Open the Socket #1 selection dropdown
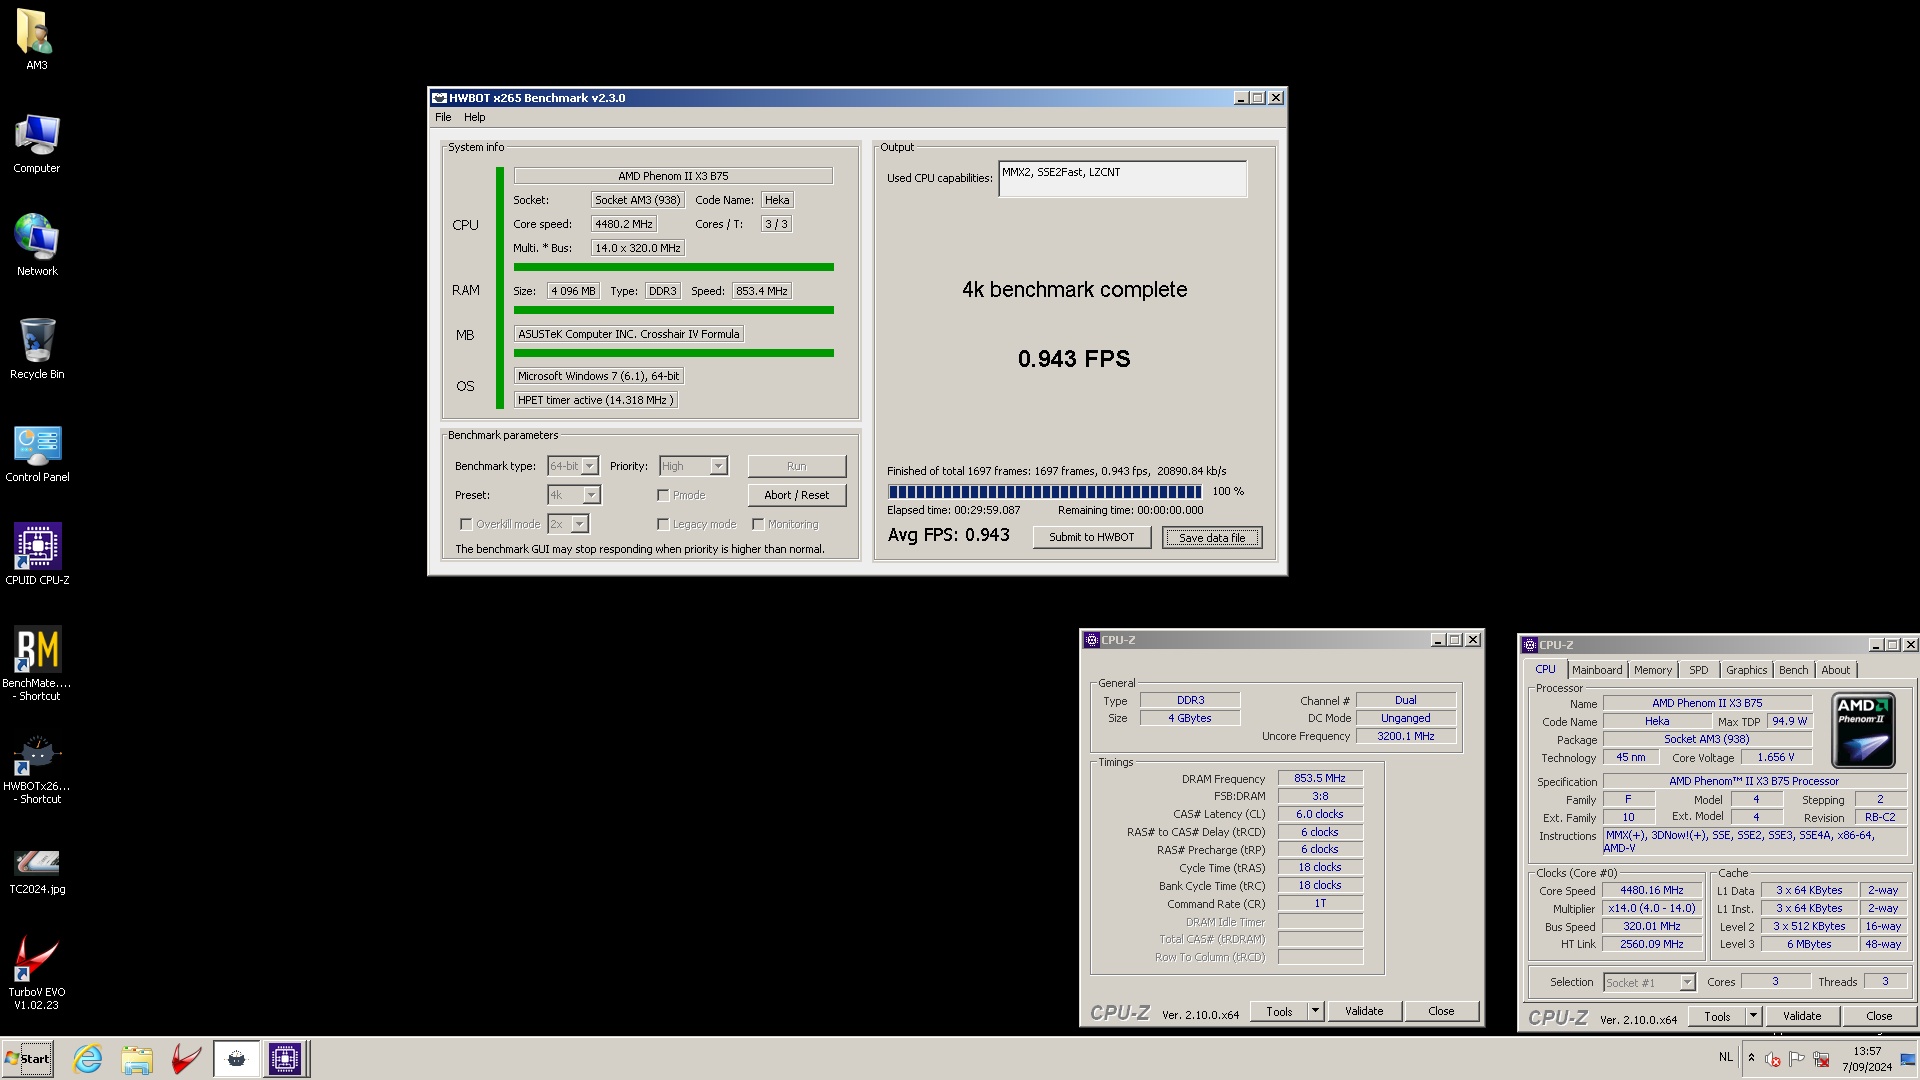Image resolution: width=1920 pixels, height=1080 pixels. [x=1650, y=983]
